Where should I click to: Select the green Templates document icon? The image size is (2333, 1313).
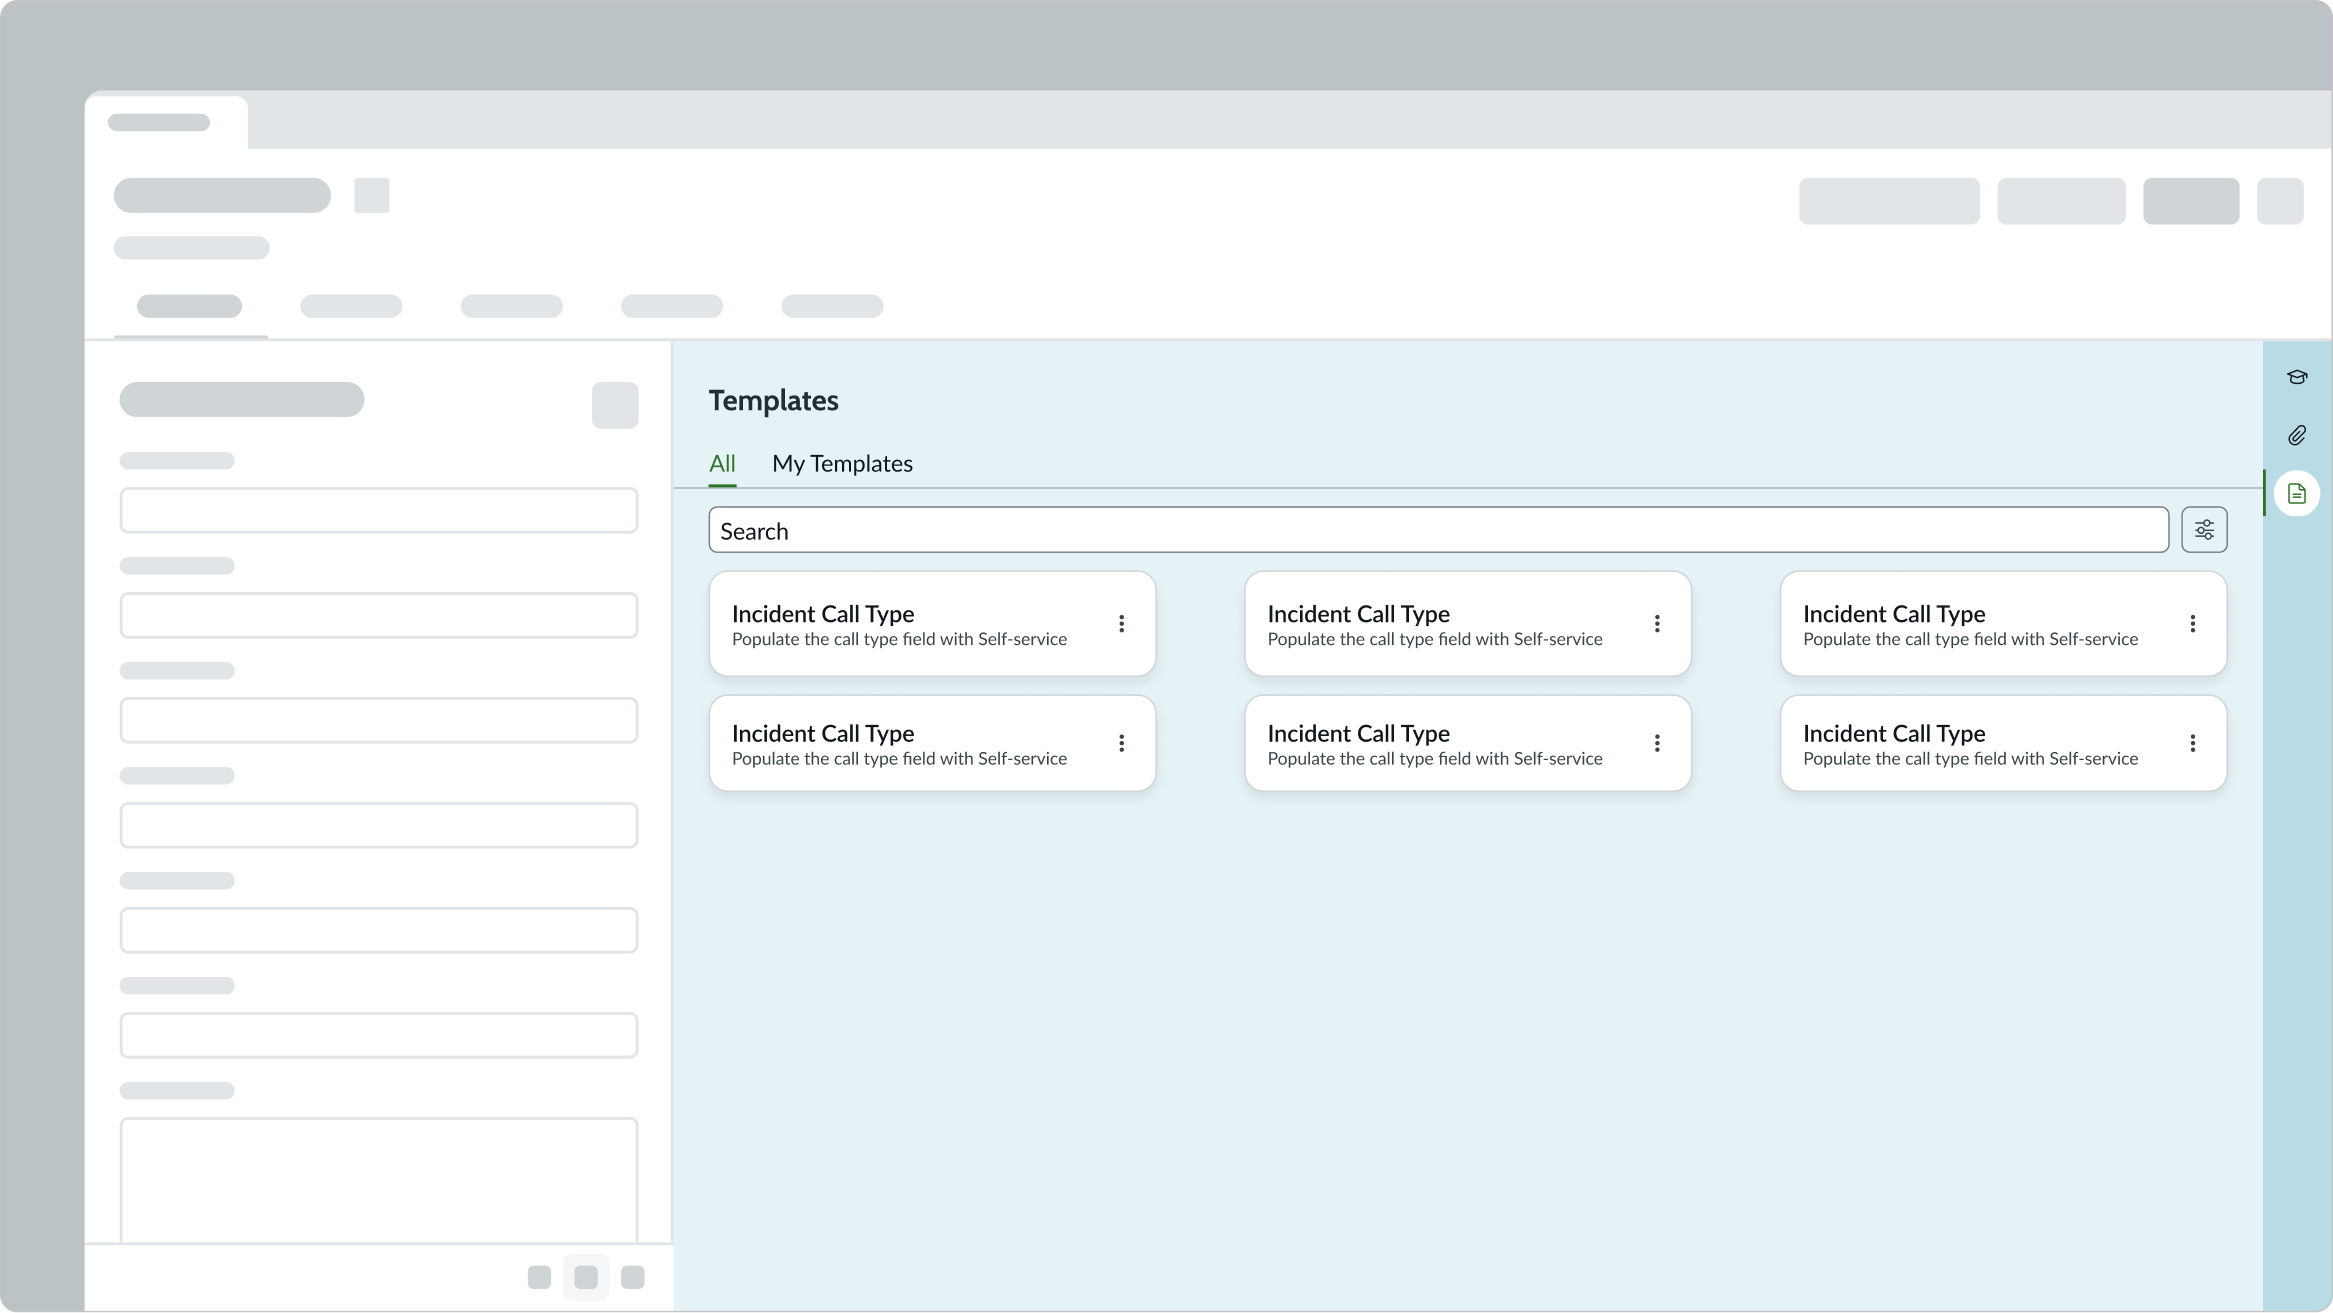point(2297,492)
